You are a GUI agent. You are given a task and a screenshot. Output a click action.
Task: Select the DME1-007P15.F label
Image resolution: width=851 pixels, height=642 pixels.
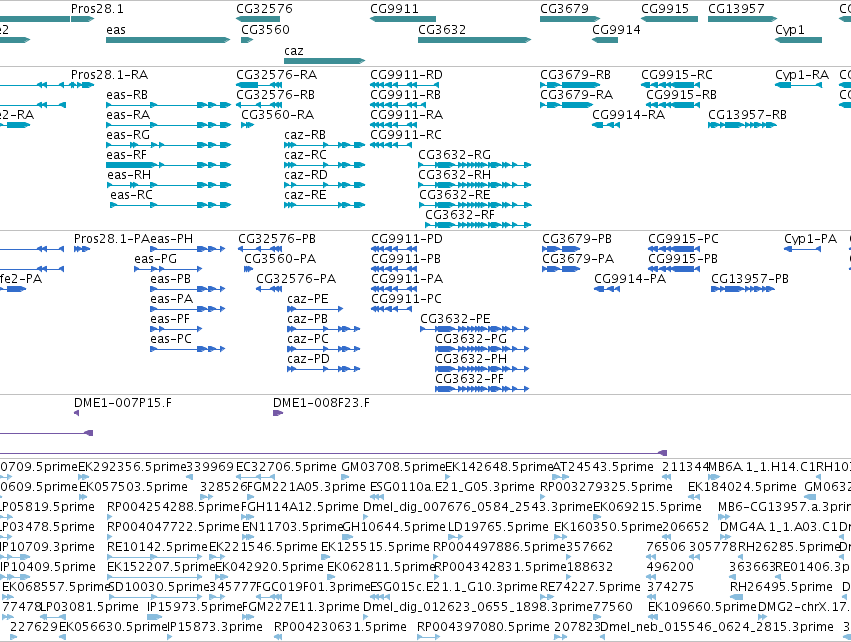click(x=123, y=403)
